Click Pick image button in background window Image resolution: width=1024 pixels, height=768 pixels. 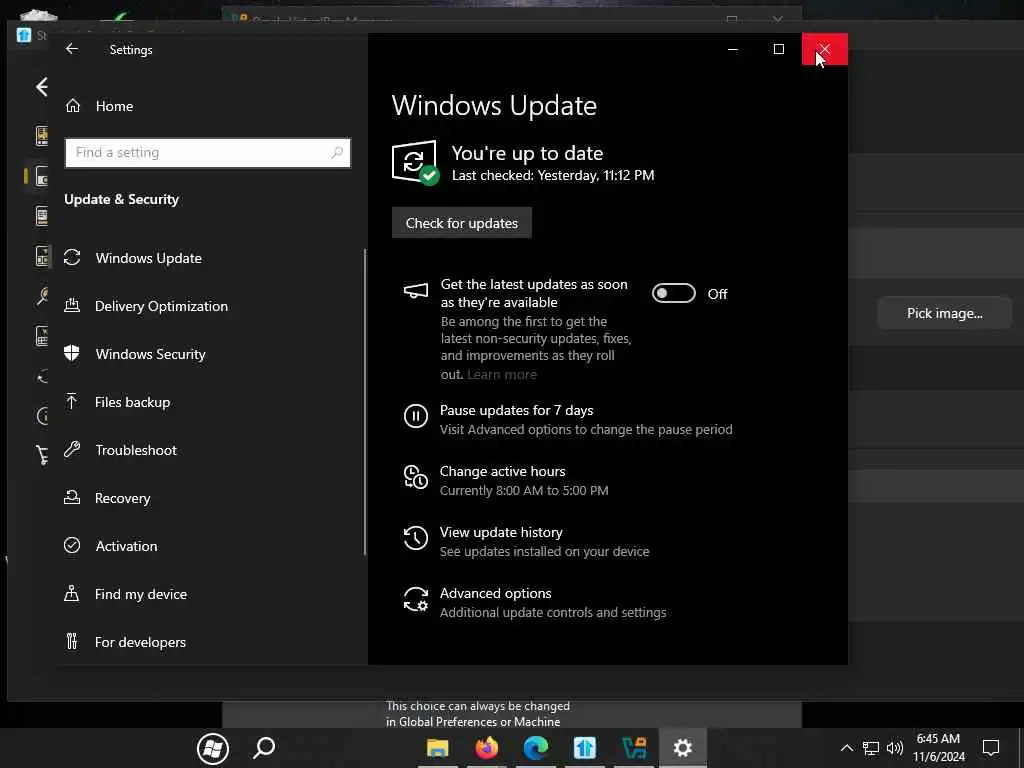(x=944, y=313)
